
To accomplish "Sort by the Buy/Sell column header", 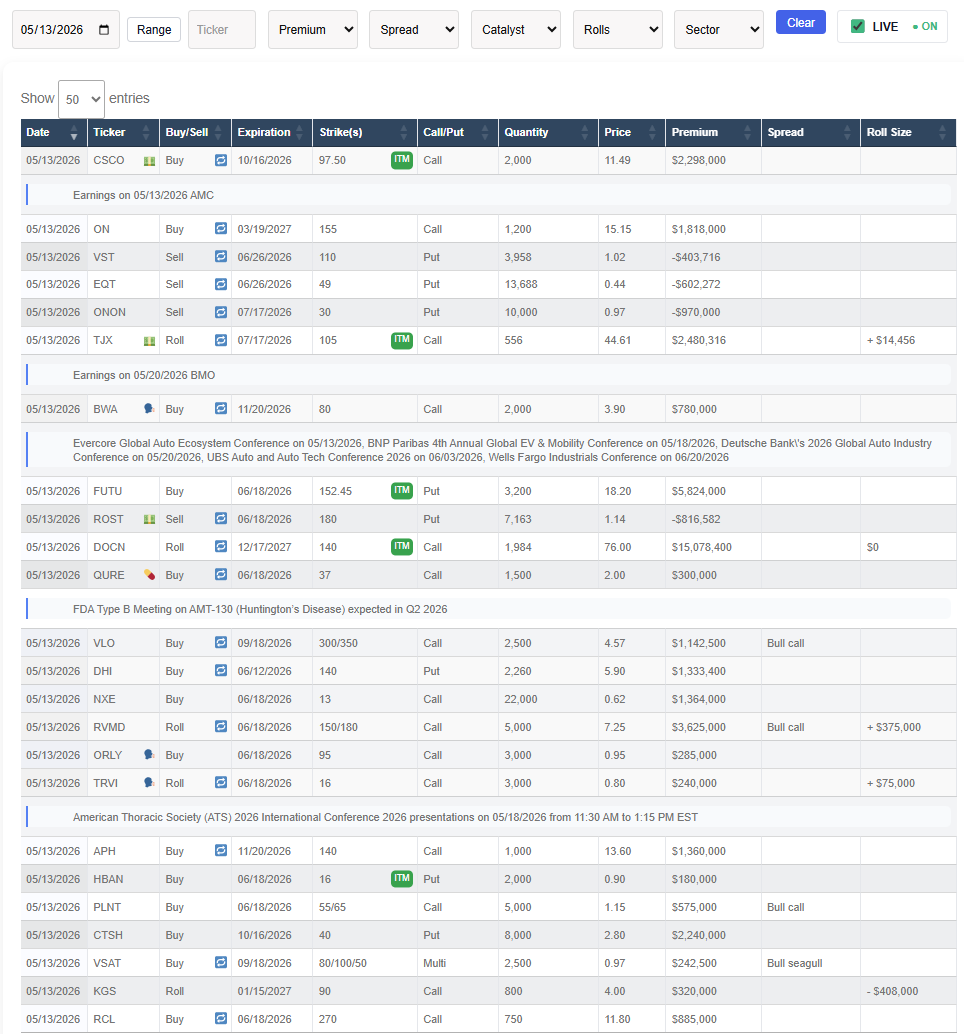I will [x=195, y=133].
